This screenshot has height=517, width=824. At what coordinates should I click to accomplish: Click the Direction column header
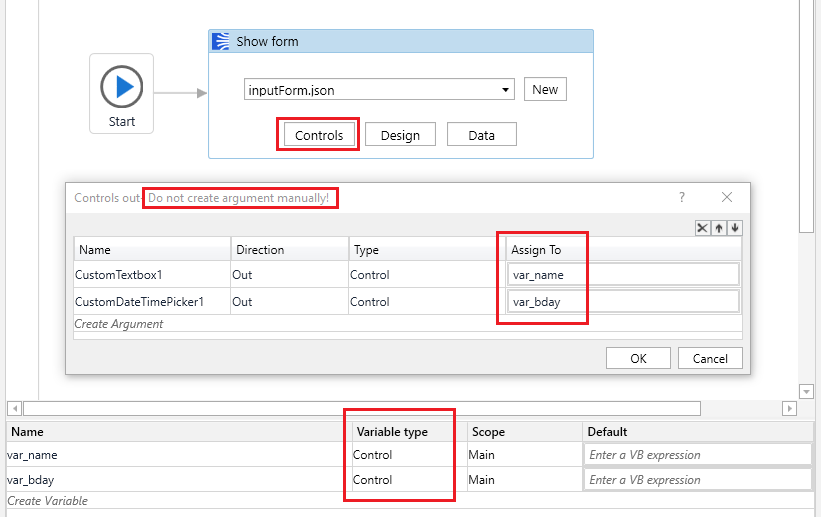[290, 250]
